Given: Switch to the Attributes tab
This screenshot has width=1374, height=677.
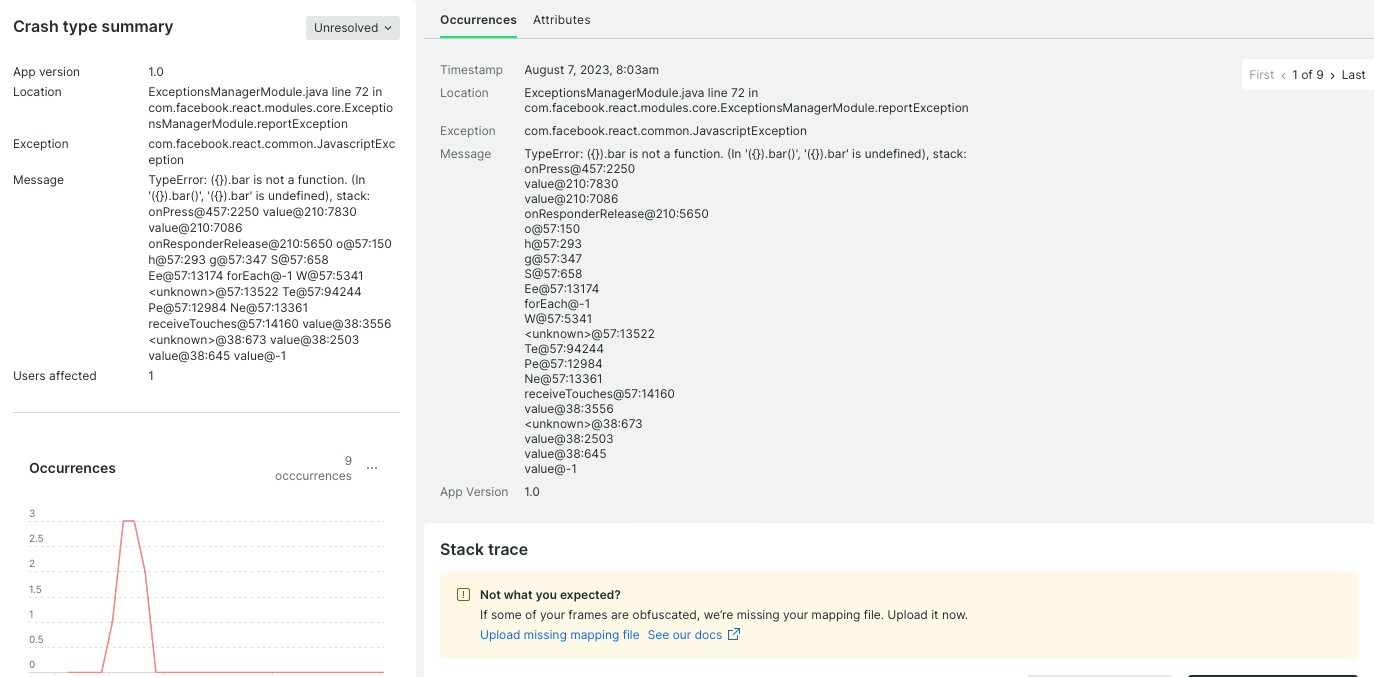Looking at the screenshot, I should coord(561,20).
